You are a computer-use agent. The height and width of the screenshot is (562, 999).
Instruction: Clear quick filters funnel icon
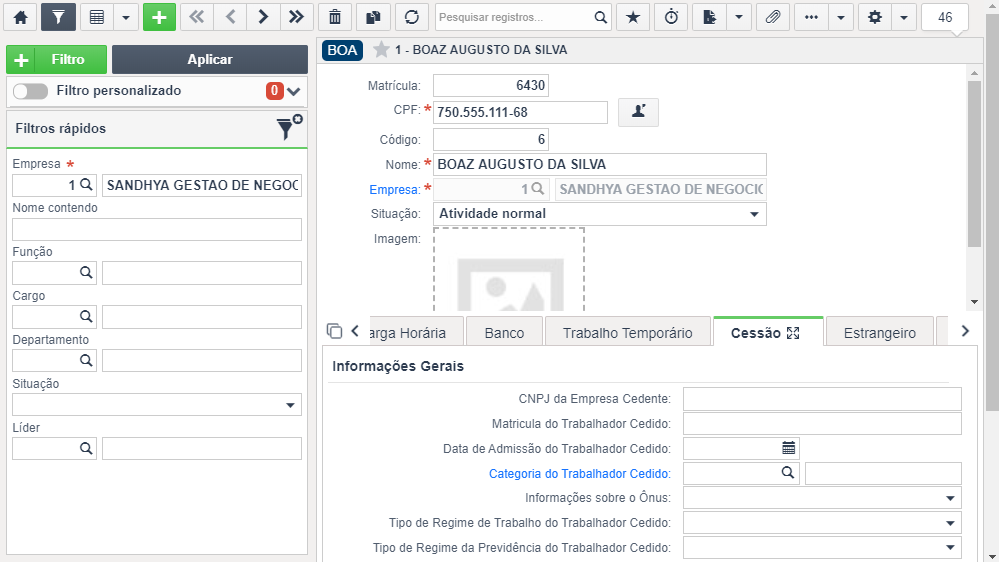289,127
